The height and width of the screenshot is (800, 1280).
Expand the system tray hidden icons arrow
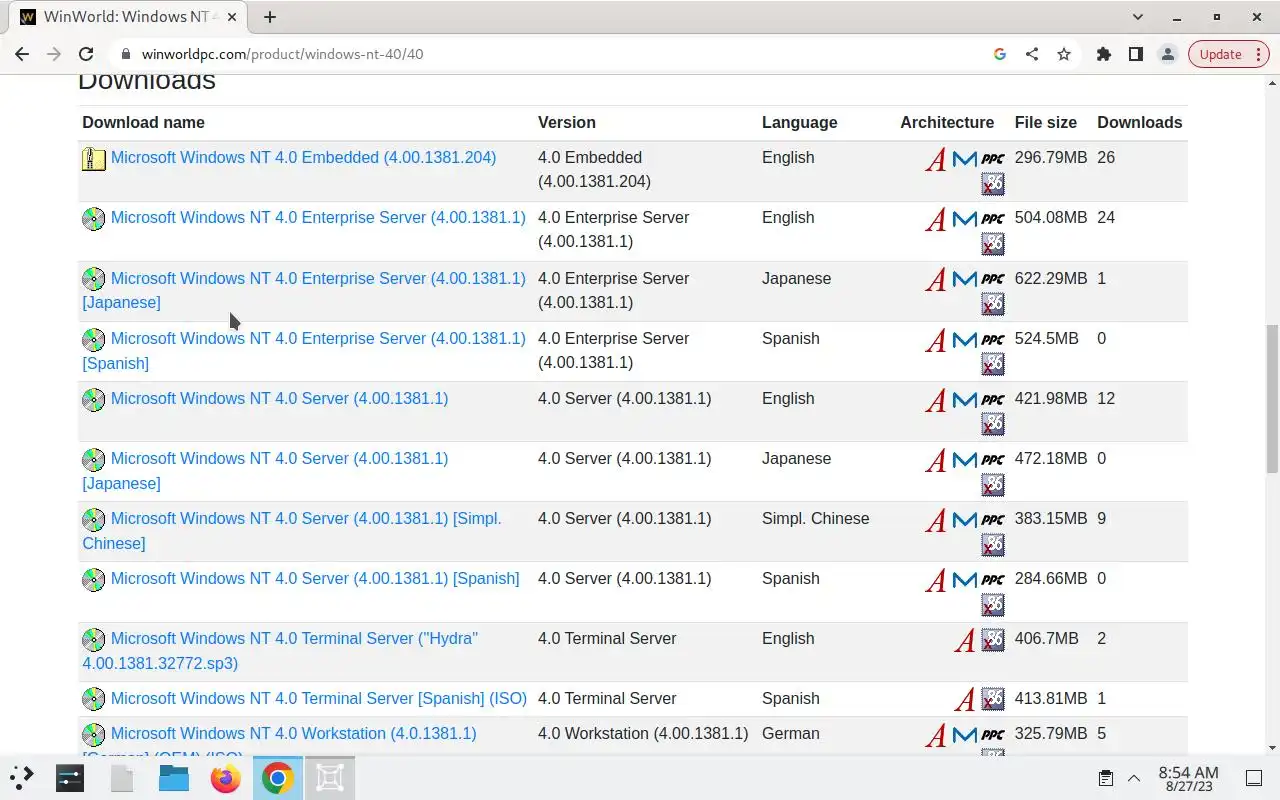pos(1134,778)
